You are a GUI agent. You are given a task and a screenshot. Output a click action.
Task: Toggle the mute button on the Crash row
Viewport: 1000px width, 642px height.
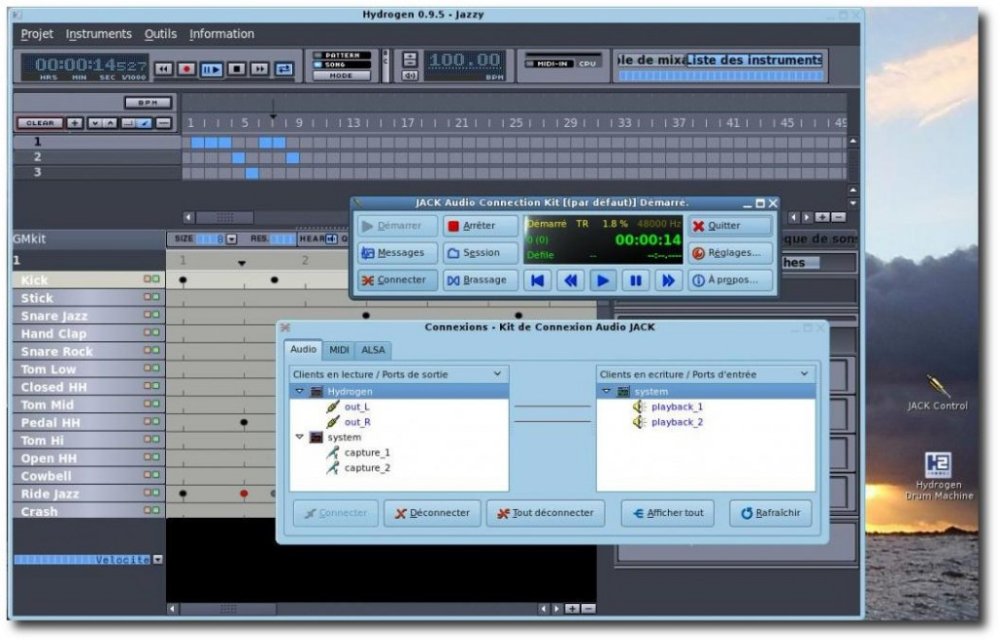(x=147, y=510)
